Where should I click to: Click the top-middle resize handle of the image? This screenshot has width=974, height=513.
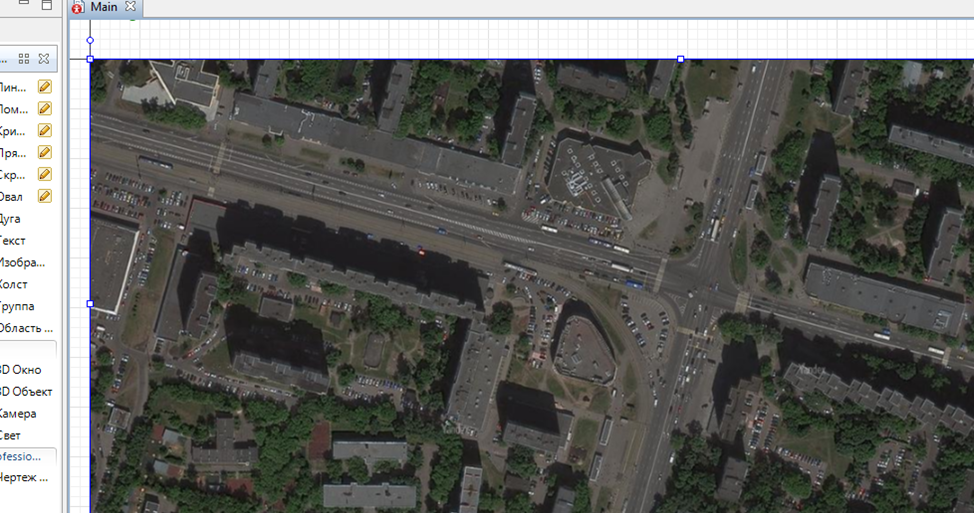681,59
